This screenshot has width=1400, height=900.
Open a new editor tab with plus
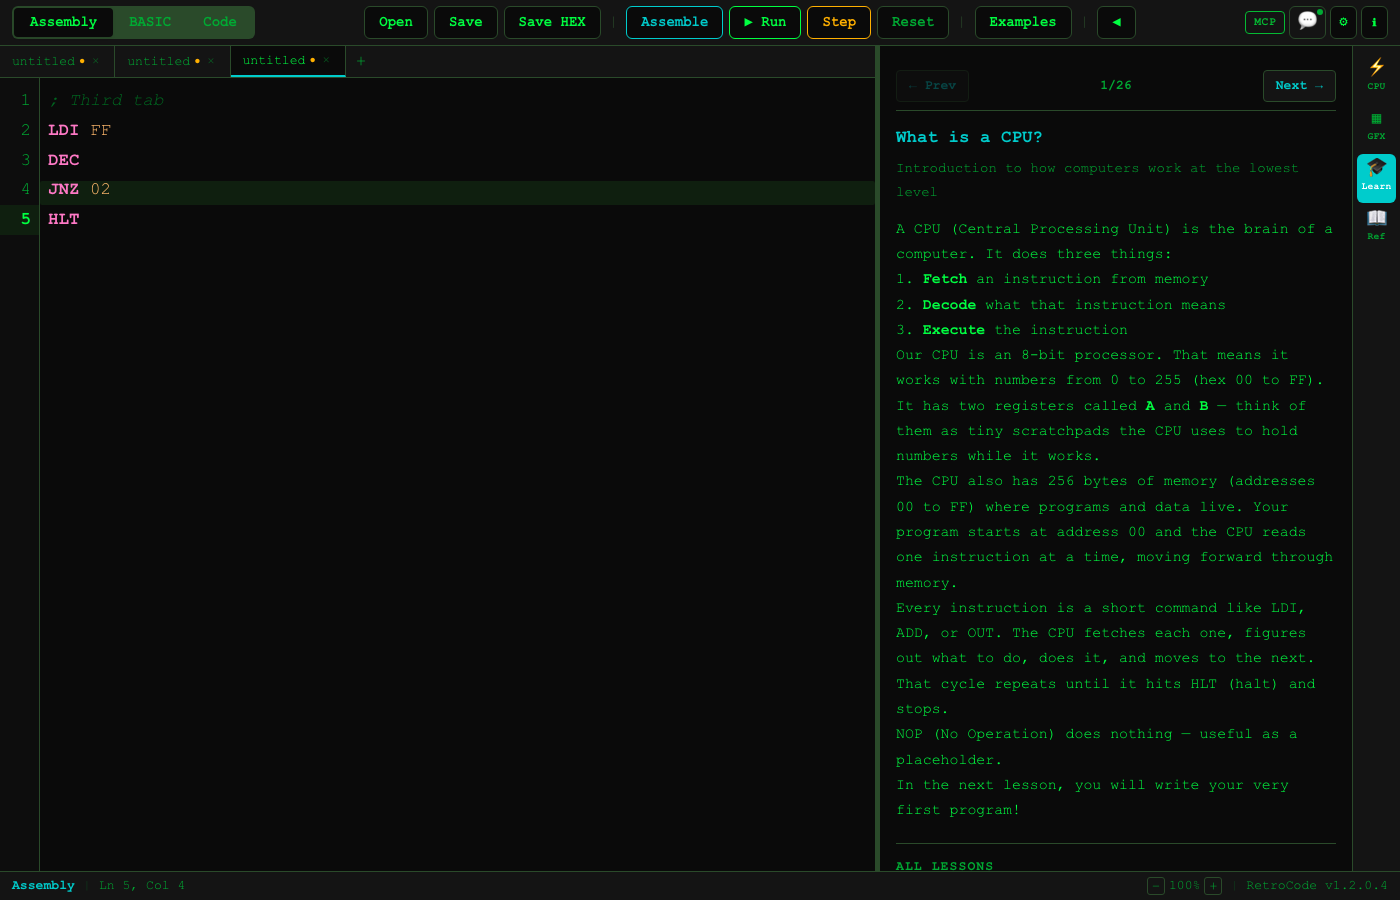tap(360, 61)
